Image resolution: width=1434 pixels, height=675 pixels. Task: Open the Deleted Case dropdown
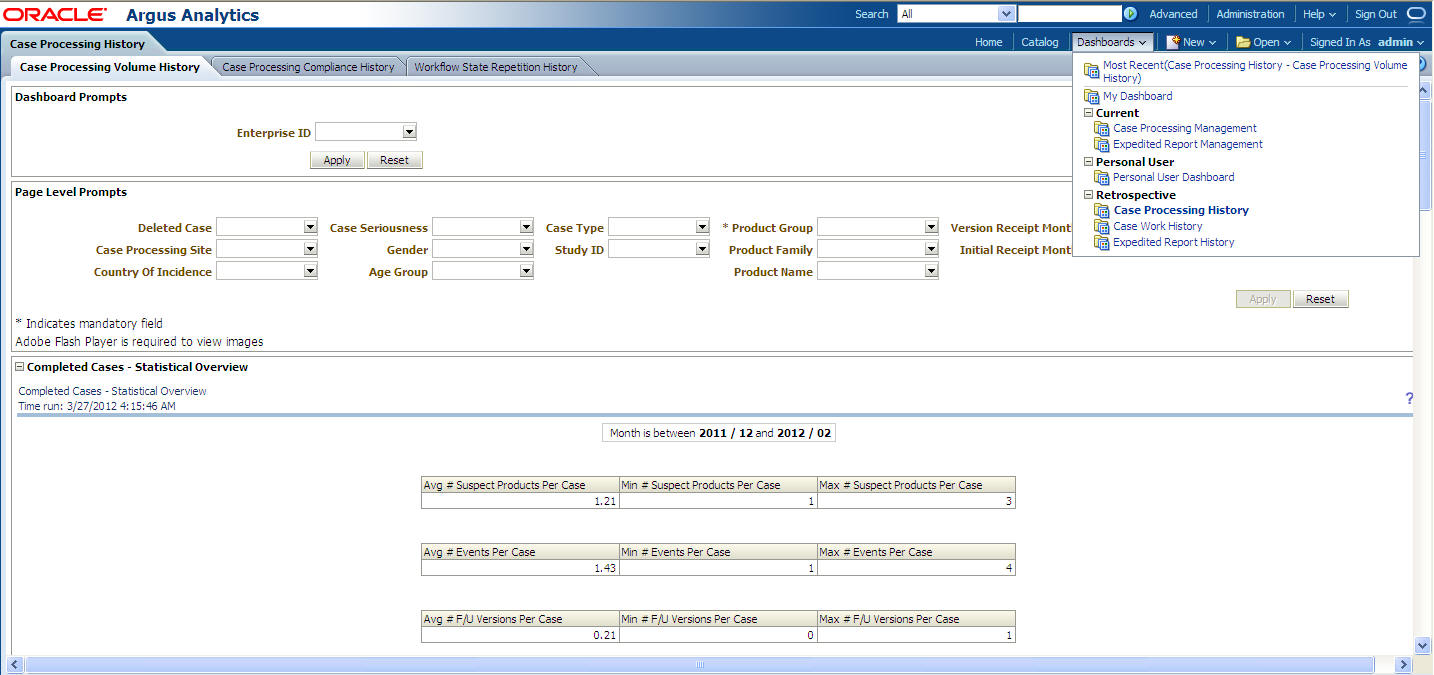coord(310,227)
